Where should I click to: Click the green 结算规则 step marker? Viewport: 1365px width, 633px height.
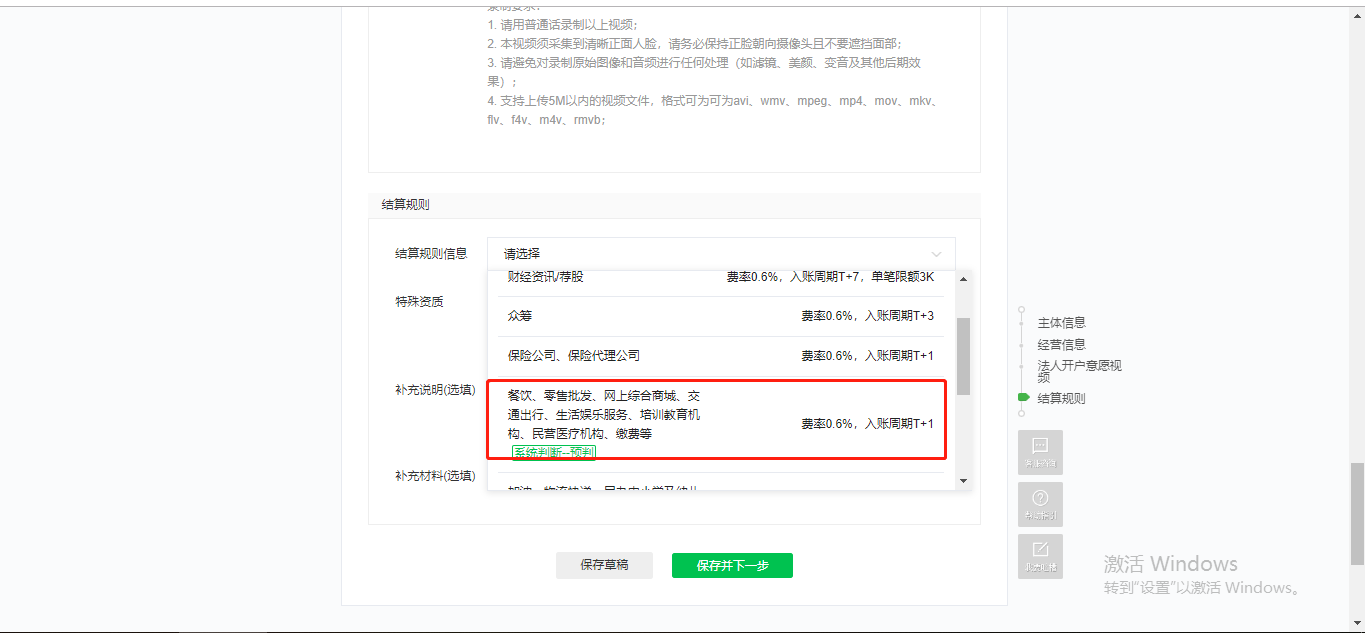(1023, 398)
